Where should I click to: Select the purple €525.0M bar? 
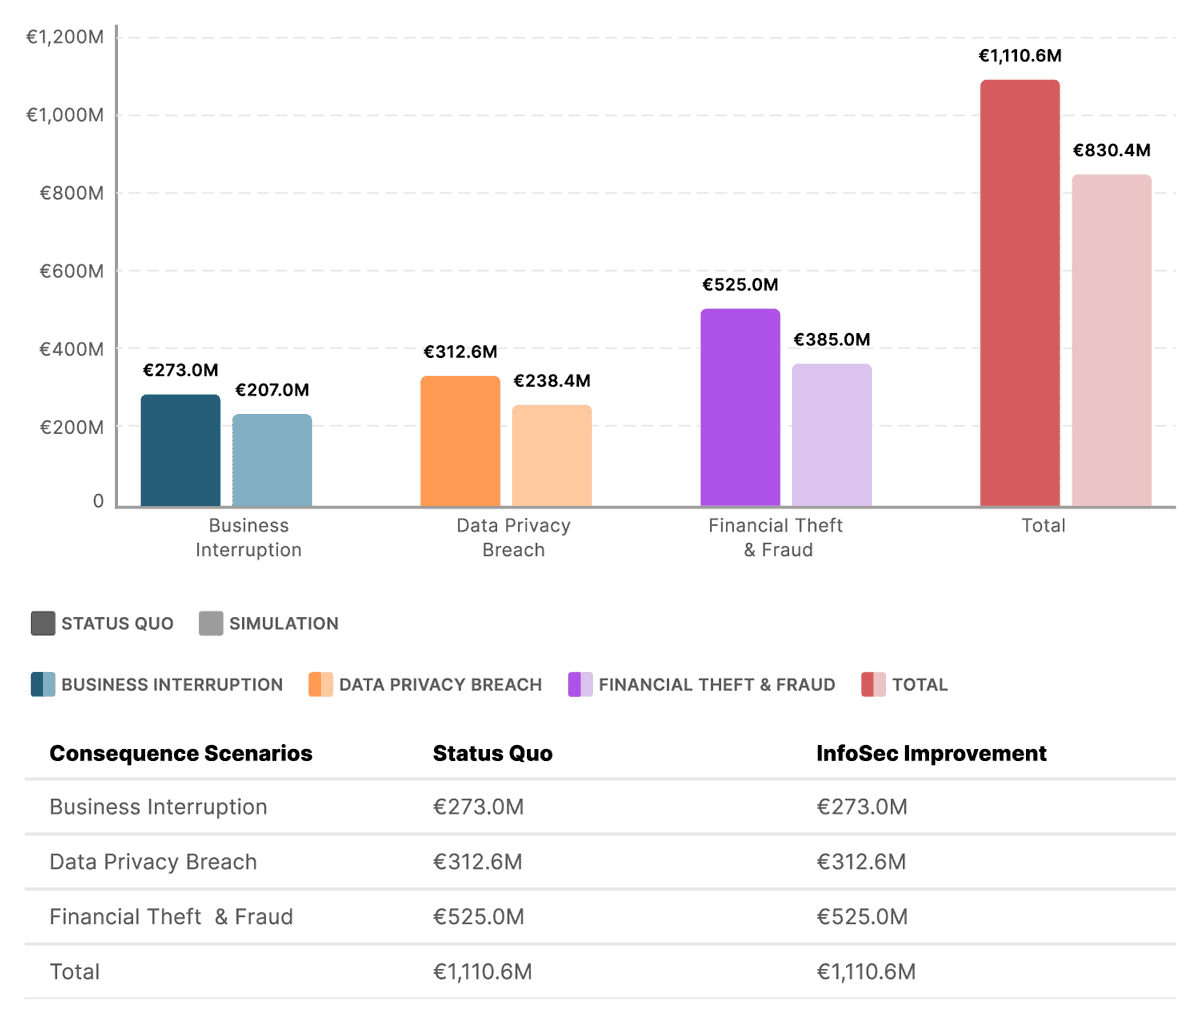740,407
